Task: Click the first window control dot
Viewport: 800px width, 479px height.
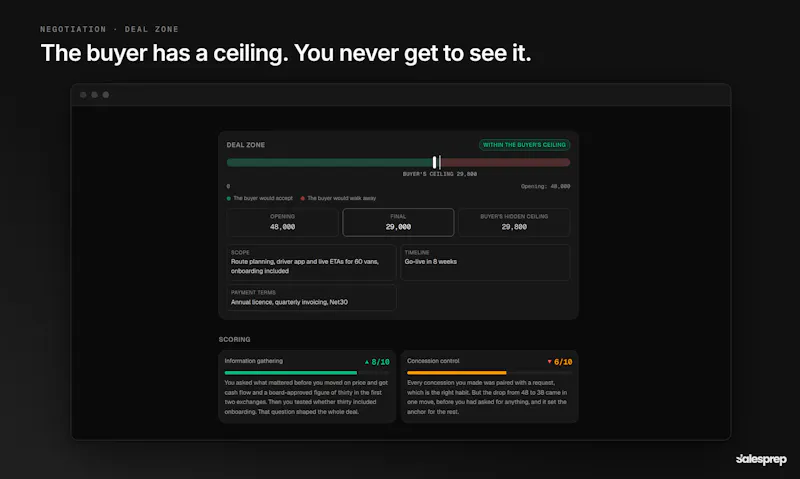Action: coord(83,95)
